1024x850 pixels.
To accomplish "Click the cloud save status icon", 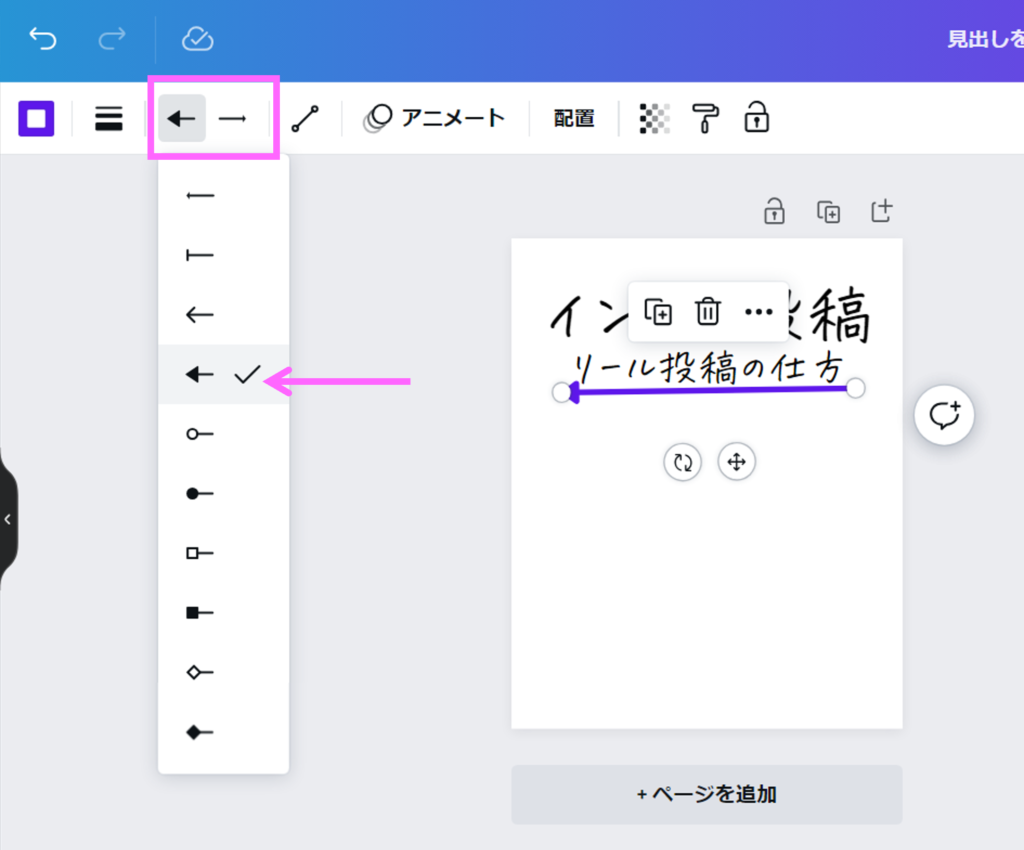I will 197,39.
